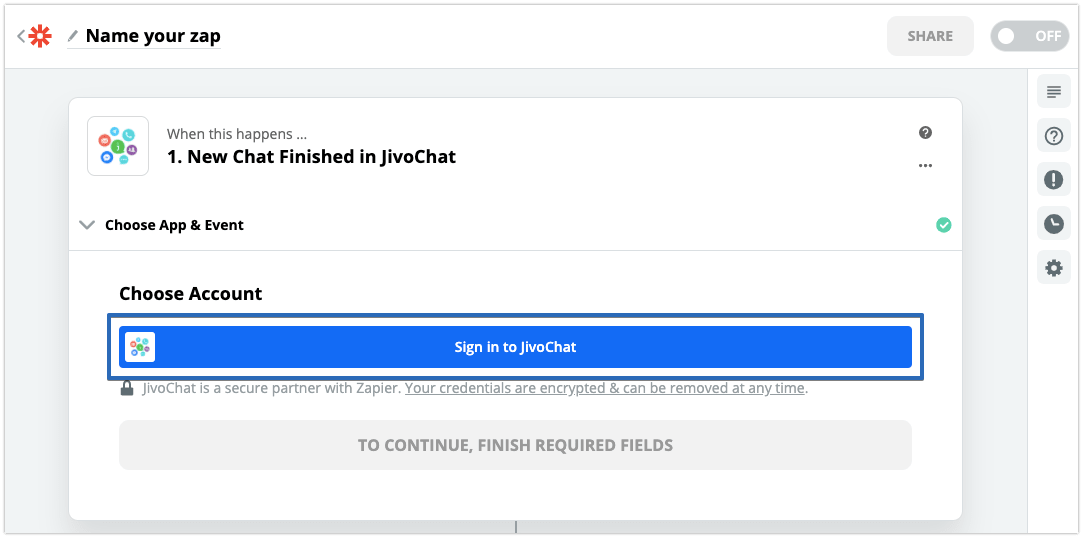
Task: Click Sign in to JivoChat button
Action: tap(515, 347)
